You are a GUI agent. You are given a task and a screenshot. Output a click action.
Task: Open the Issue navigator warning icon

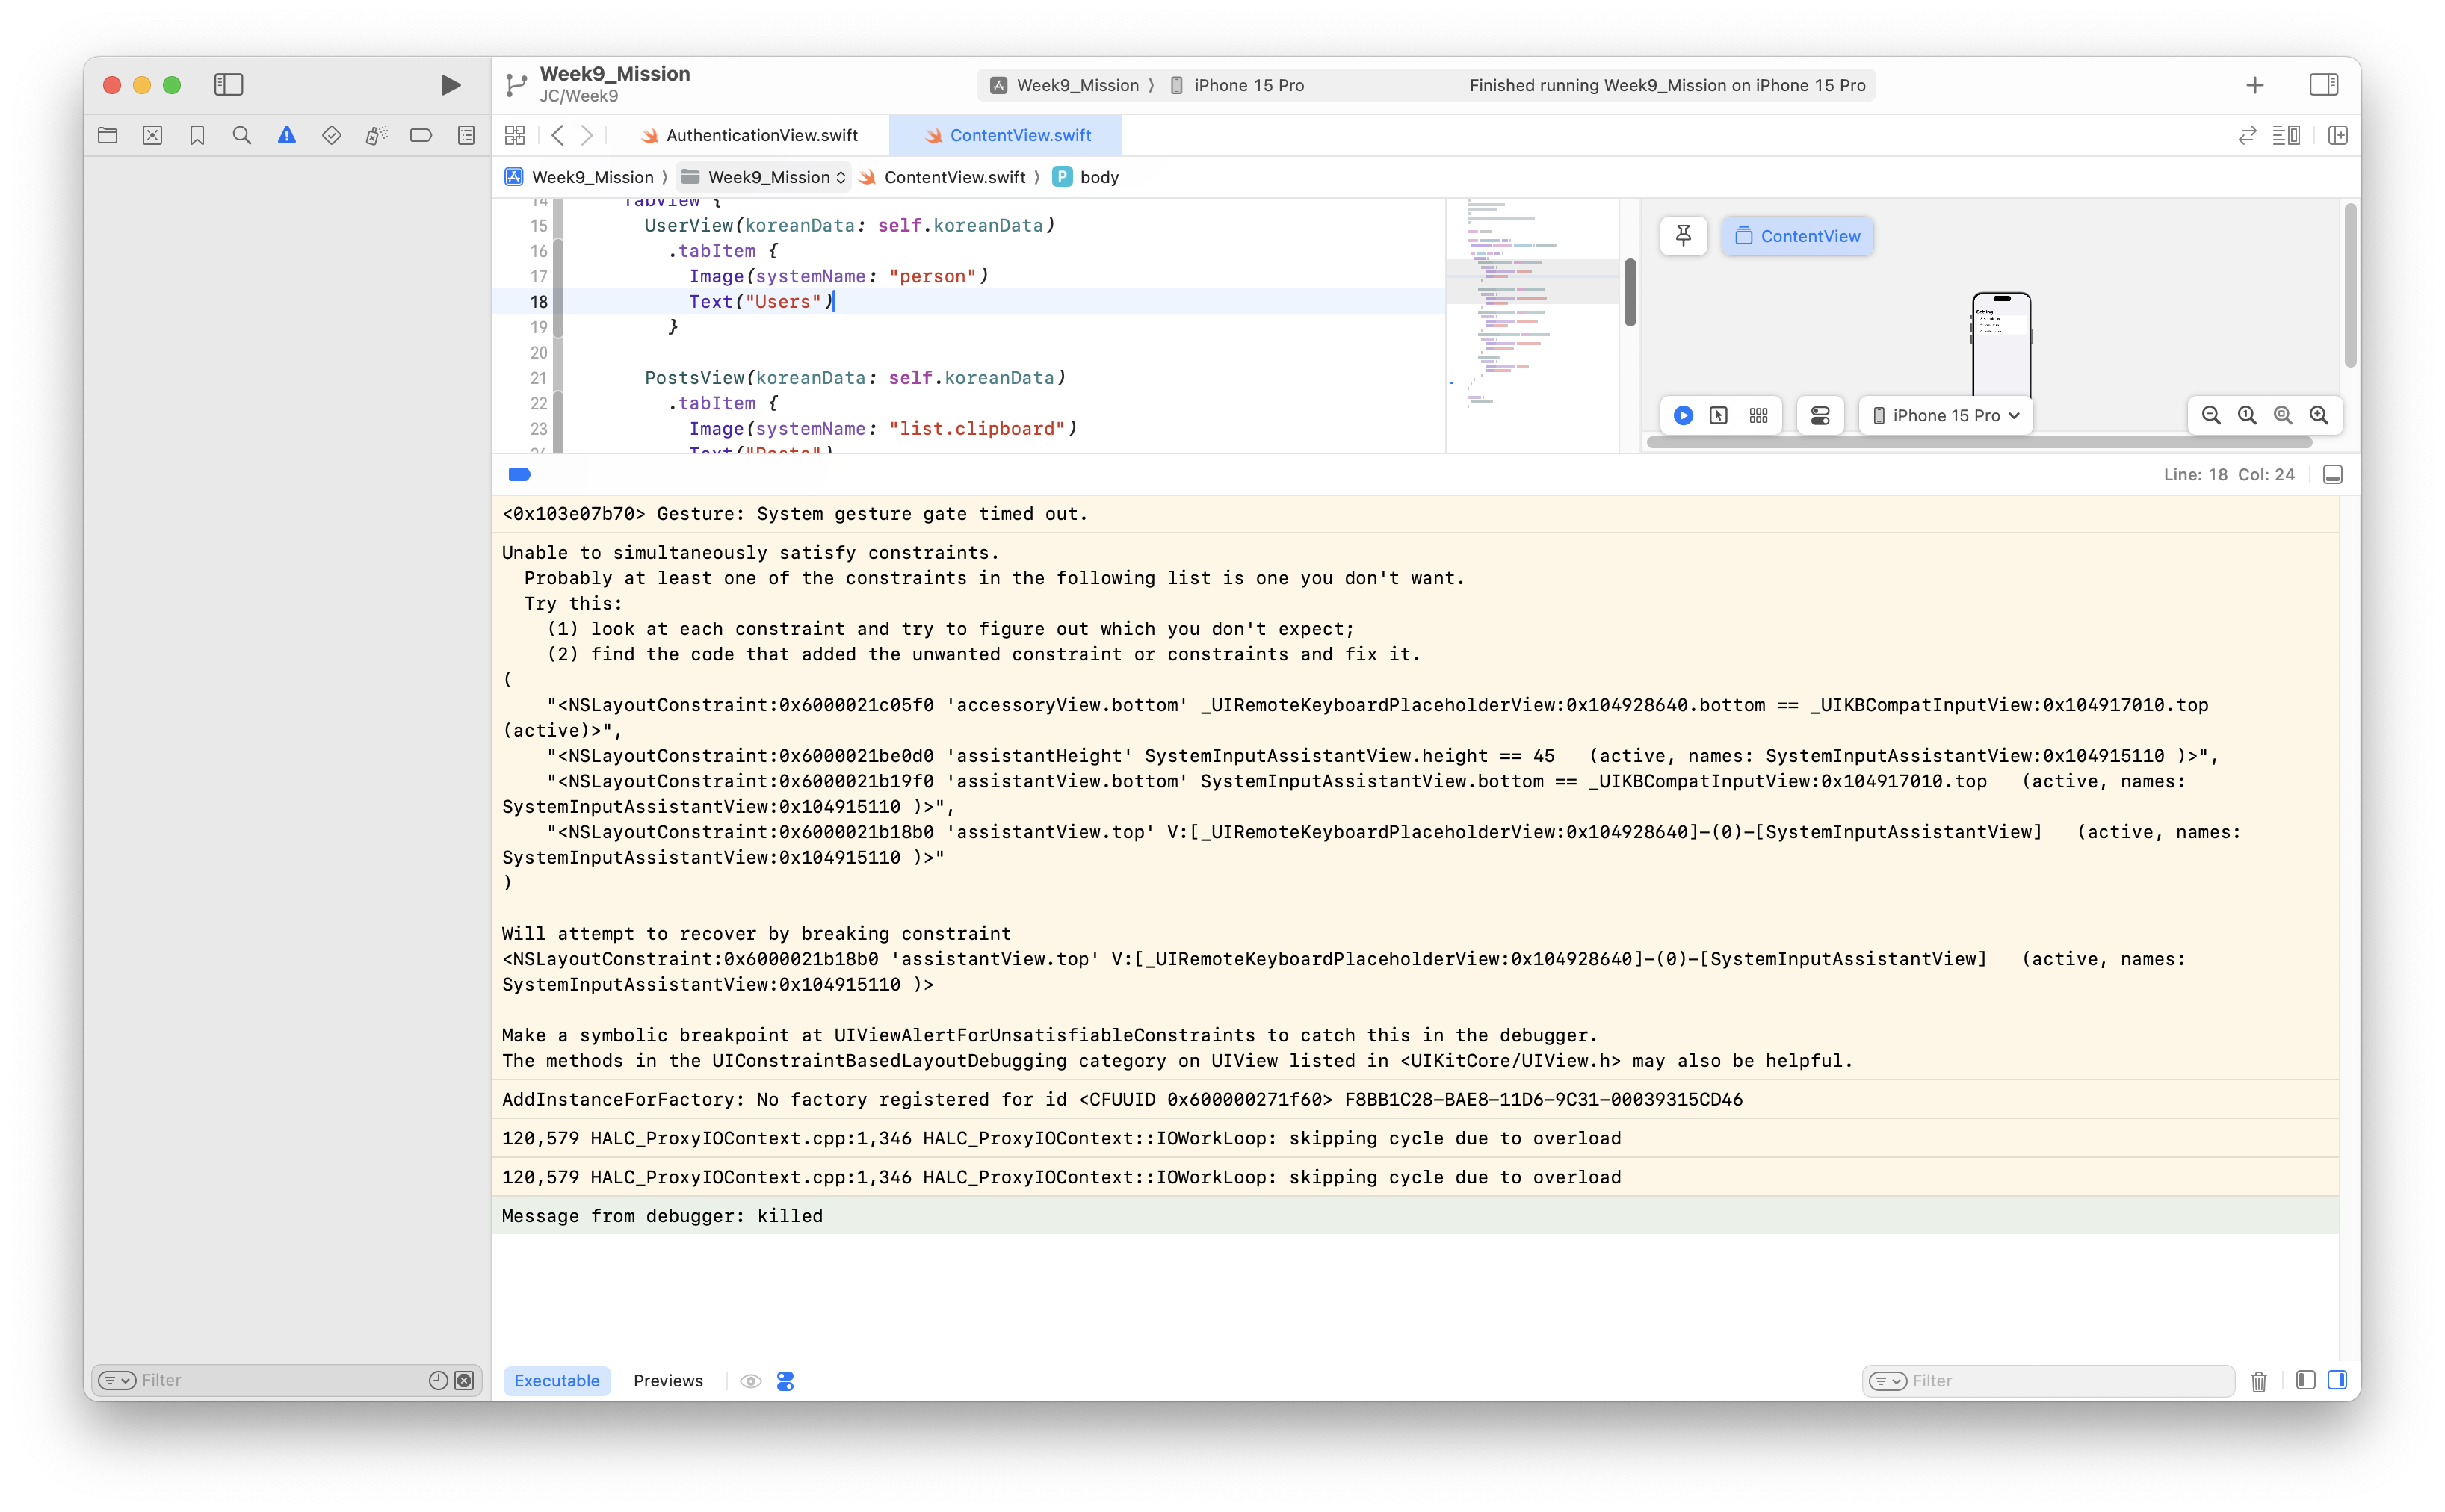(x=287, y=135)
